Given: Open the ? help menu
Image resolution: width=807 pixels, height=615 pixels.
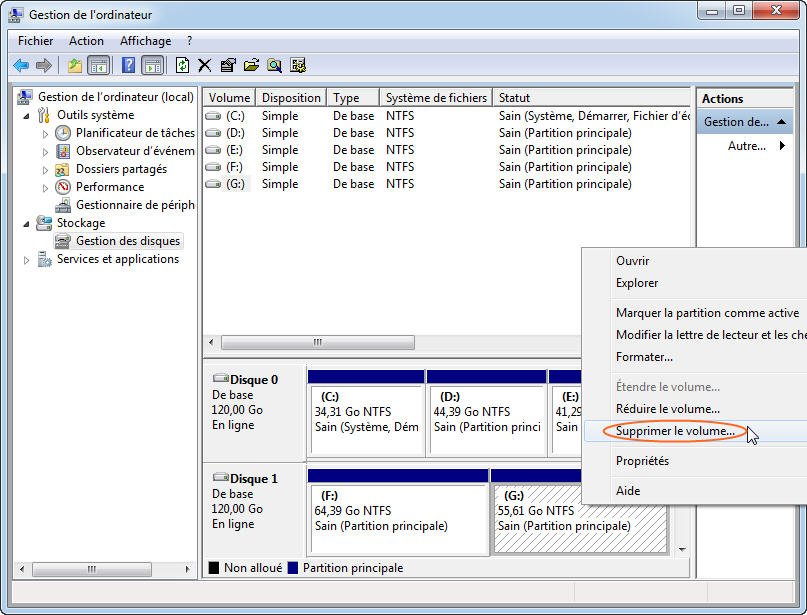Looking at the screenshot, I should tap(189, 41).
